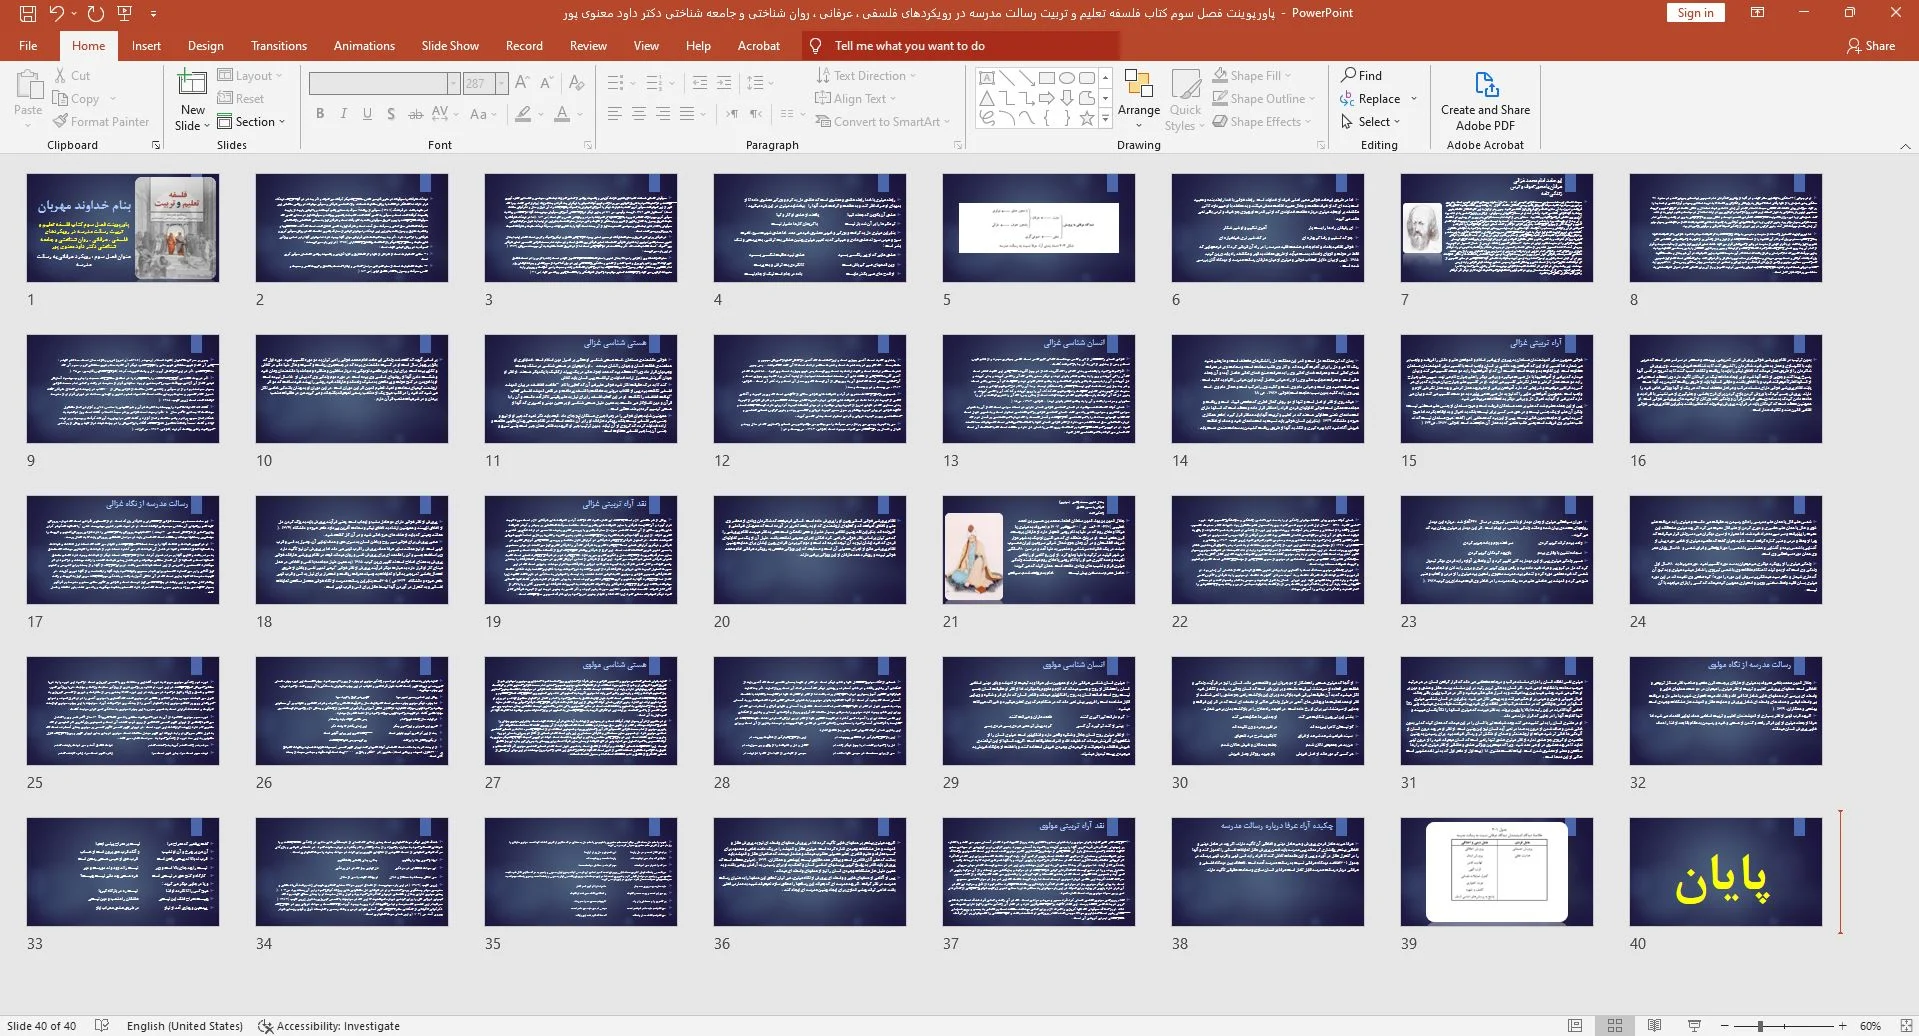Screen dimensions: 1919x1036
Task: Switch to the Slide Show tab
Action: click(450, 45)
